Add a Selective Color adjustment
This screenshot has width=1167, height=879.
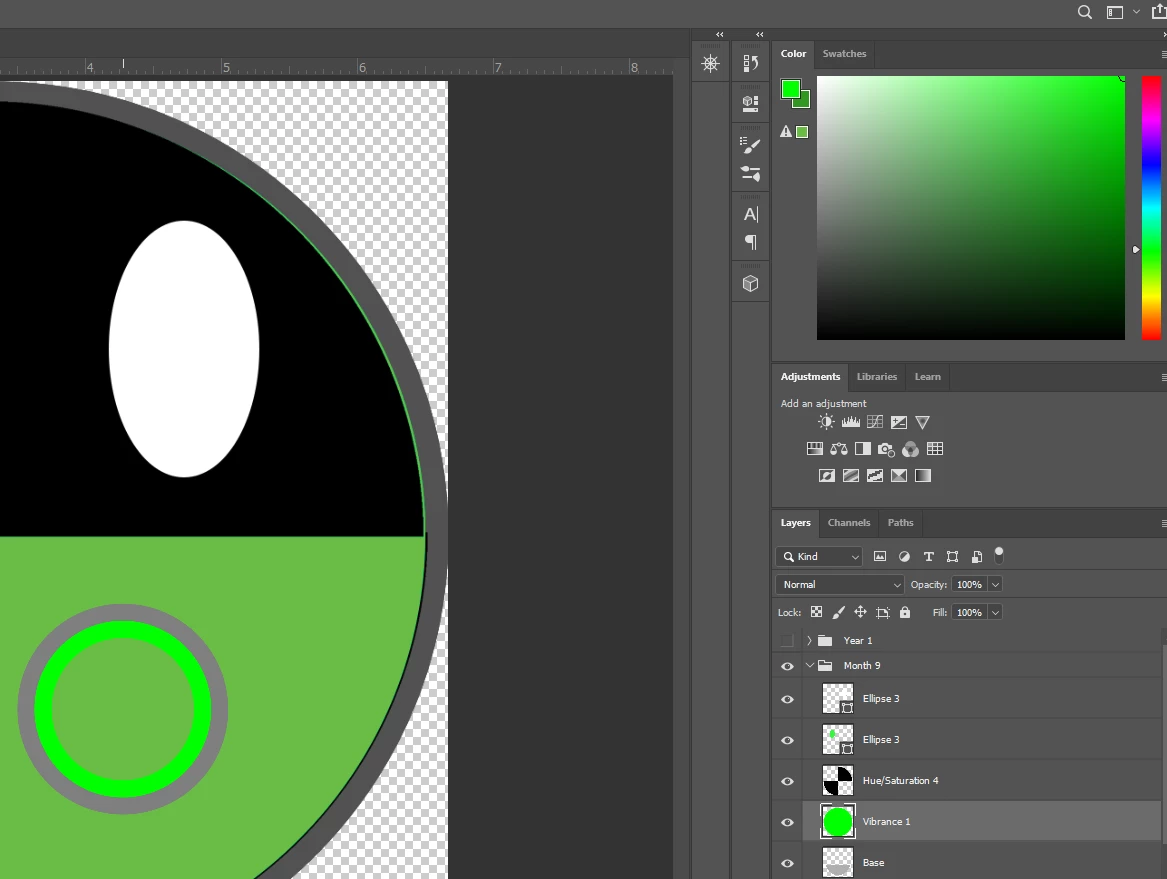(x=899, y=476)
